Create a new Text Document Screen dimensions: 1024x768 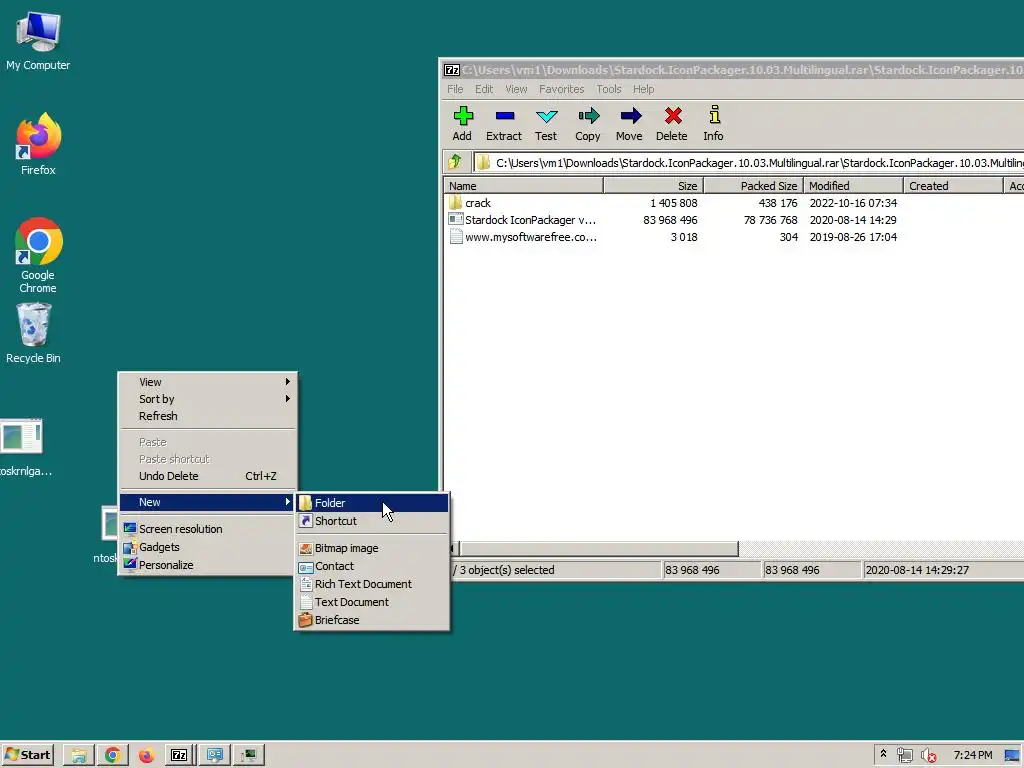[372, 602]
